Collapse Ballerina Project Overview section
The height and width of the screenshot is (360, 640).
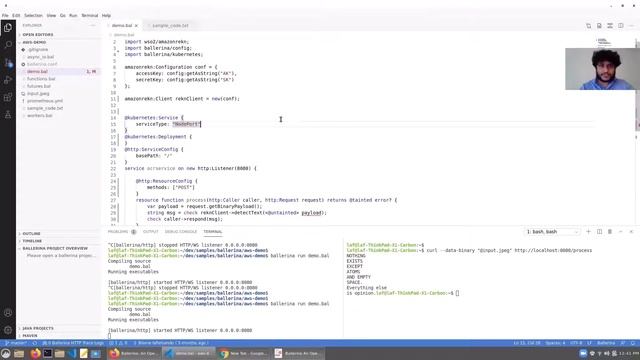(x=55, y=248)
